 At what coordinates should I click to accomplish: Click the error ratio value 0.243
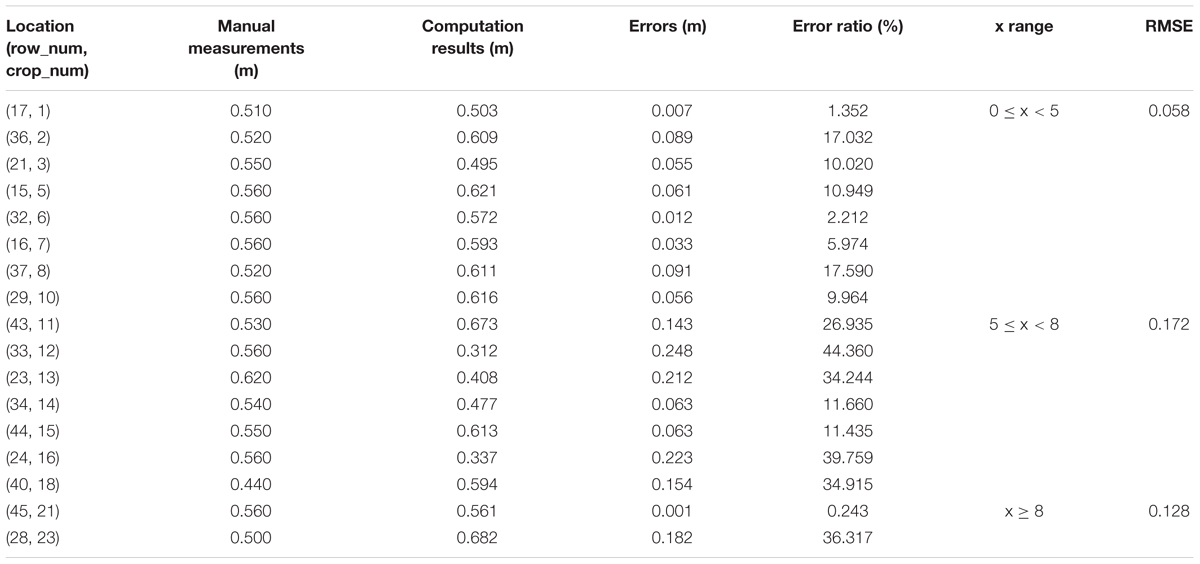tap(853, 511)
